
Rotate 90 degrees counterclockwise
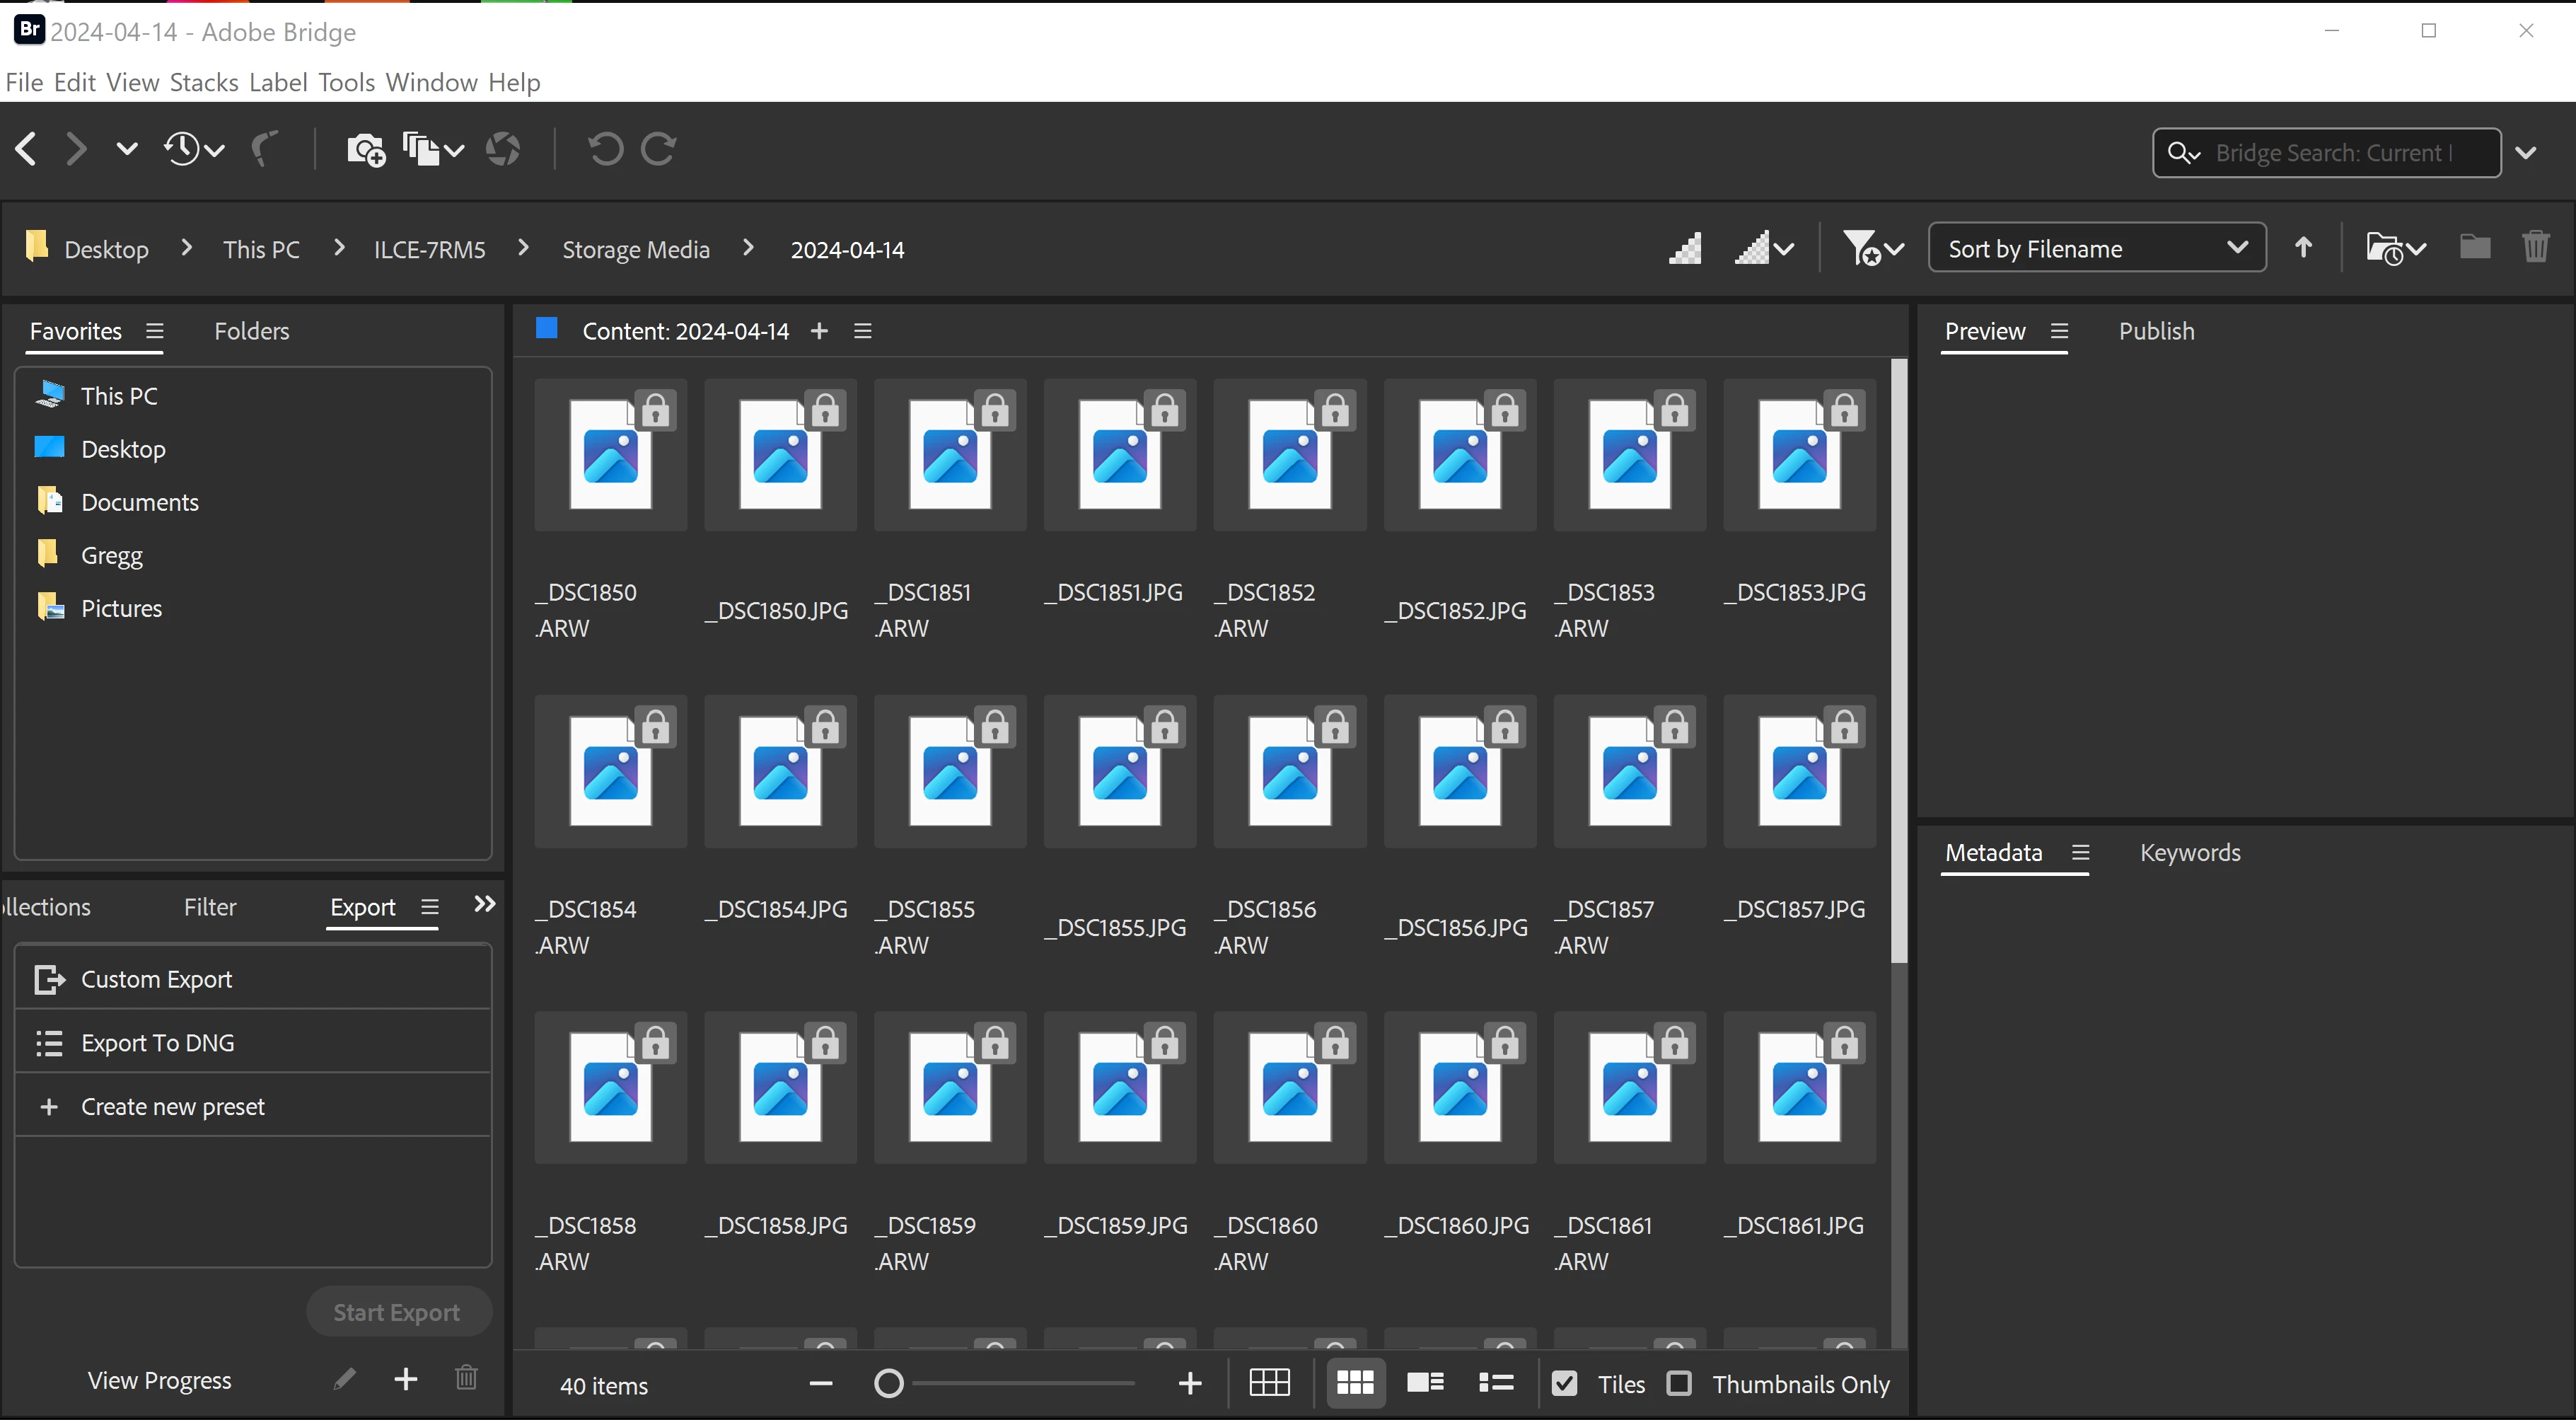(604, 150)
